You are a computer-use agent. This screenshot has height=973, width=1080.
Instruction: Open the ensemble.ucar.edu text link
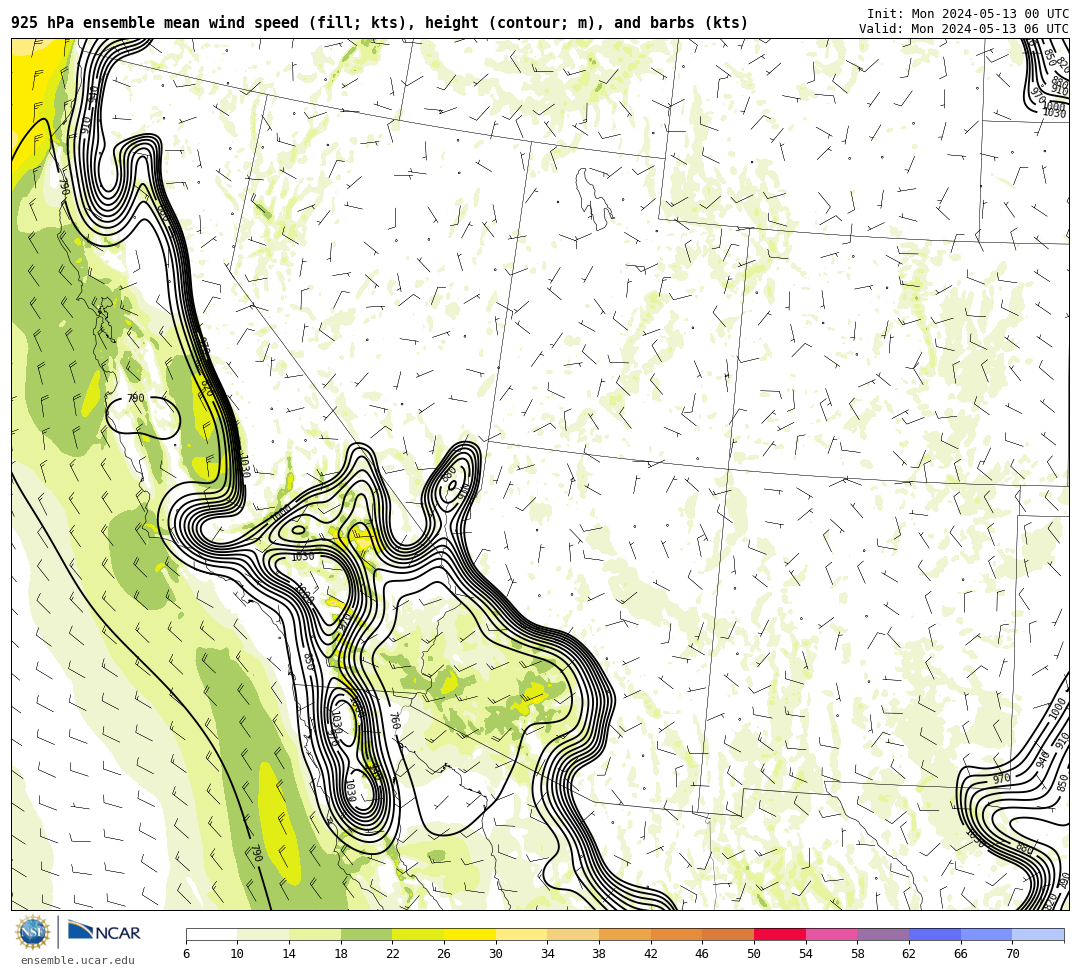78,960
